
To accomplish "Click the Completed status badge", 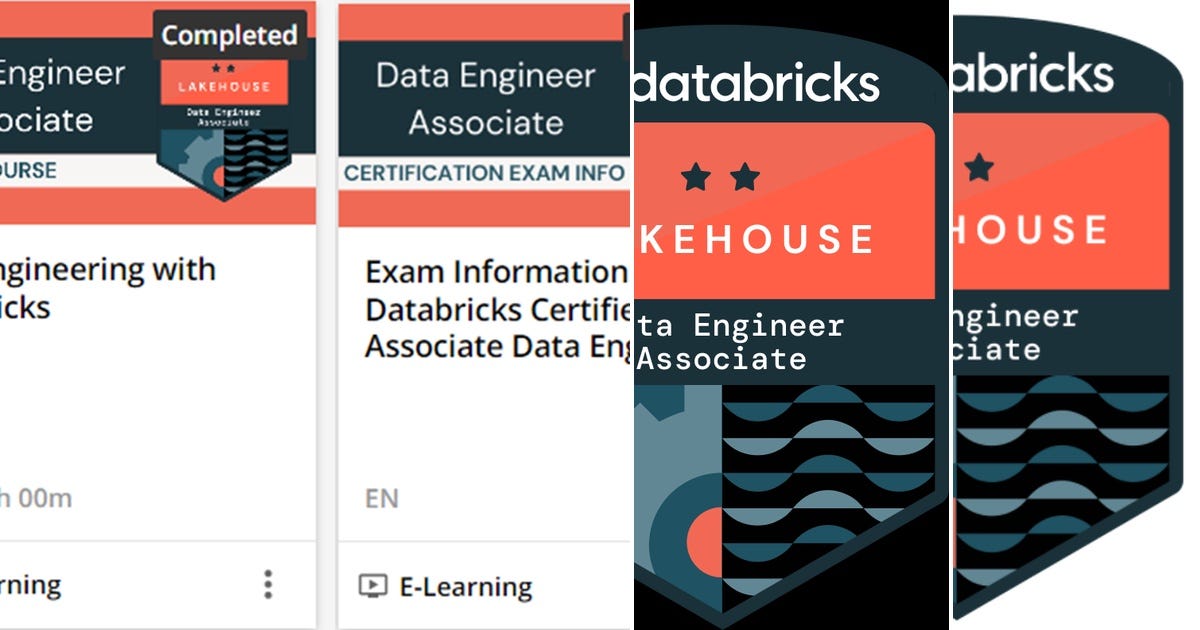I will (x=229, y=35).
